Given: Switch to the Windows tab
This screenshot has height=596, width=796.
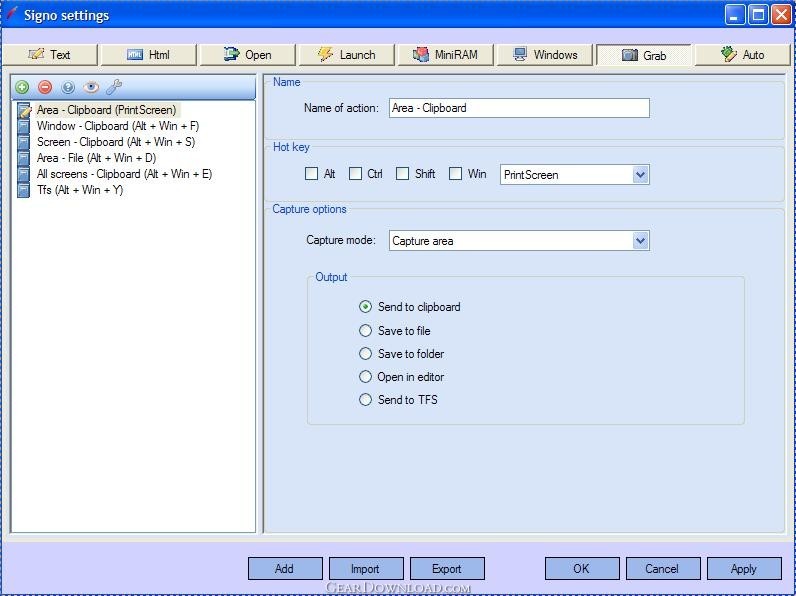Looking at the screenshot, I should coord(545,55).
